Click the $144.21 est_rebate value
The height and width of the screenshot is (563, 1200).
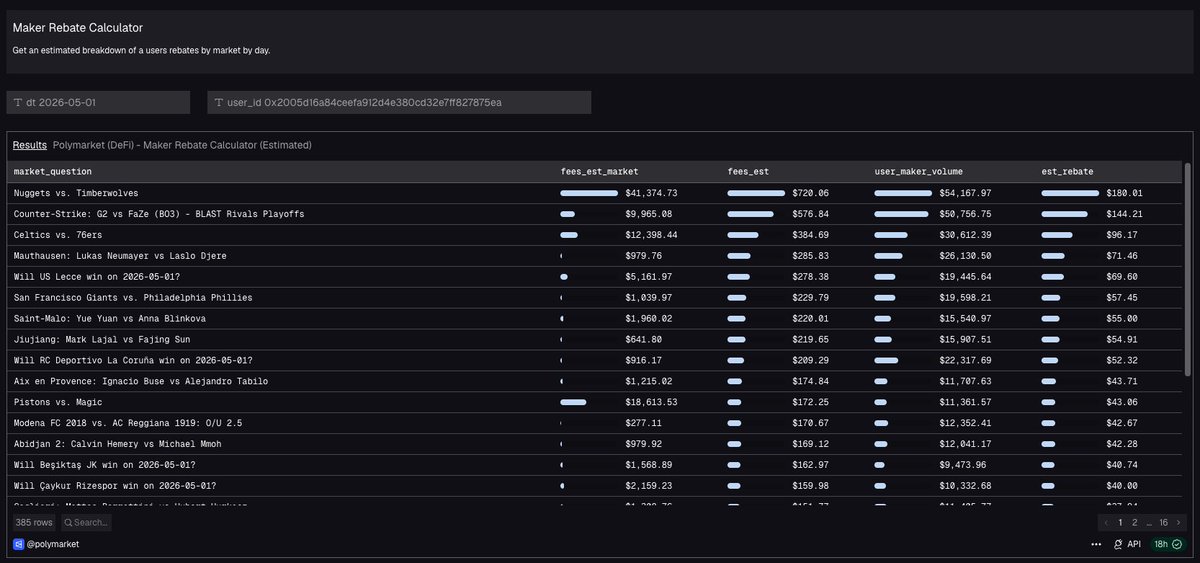pos(1124,214)
